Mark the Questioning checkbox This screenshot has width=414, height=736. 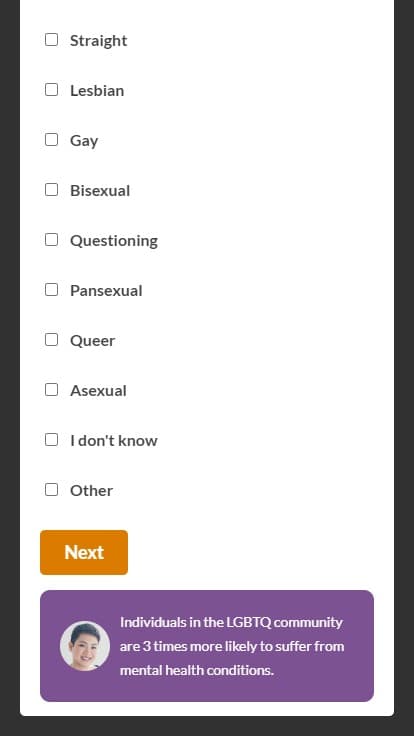[51, 240]
